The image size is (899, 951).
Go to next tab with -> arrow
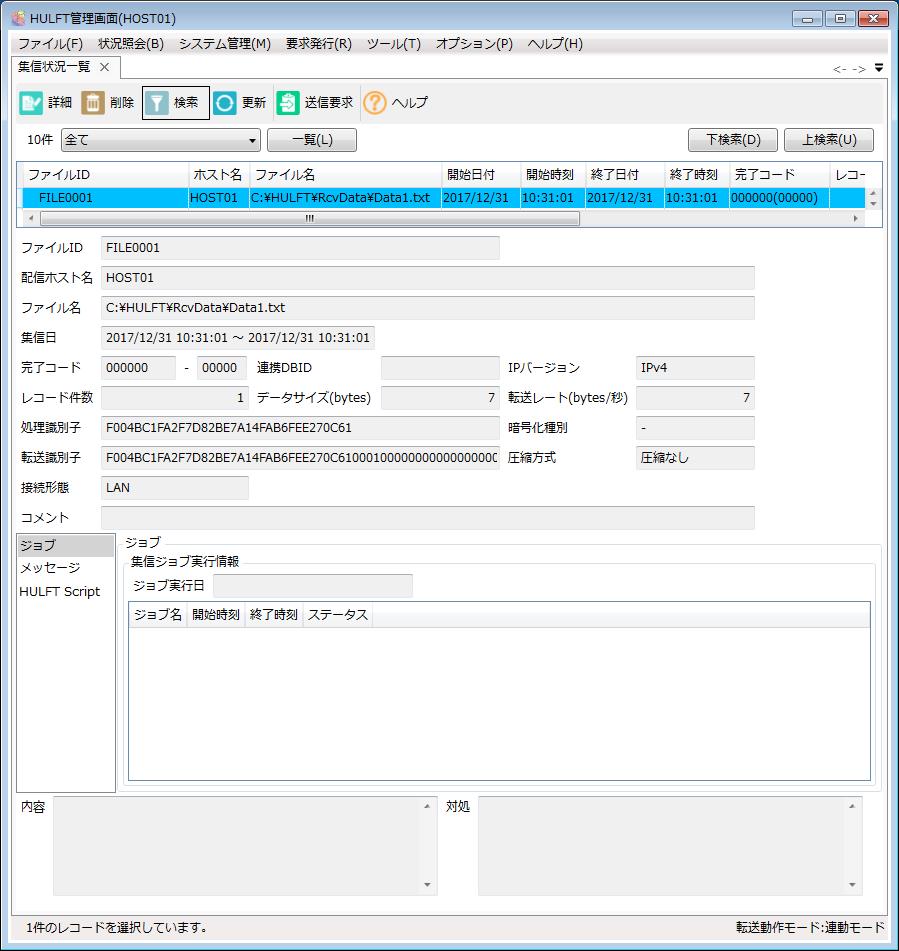coord(859,69)
